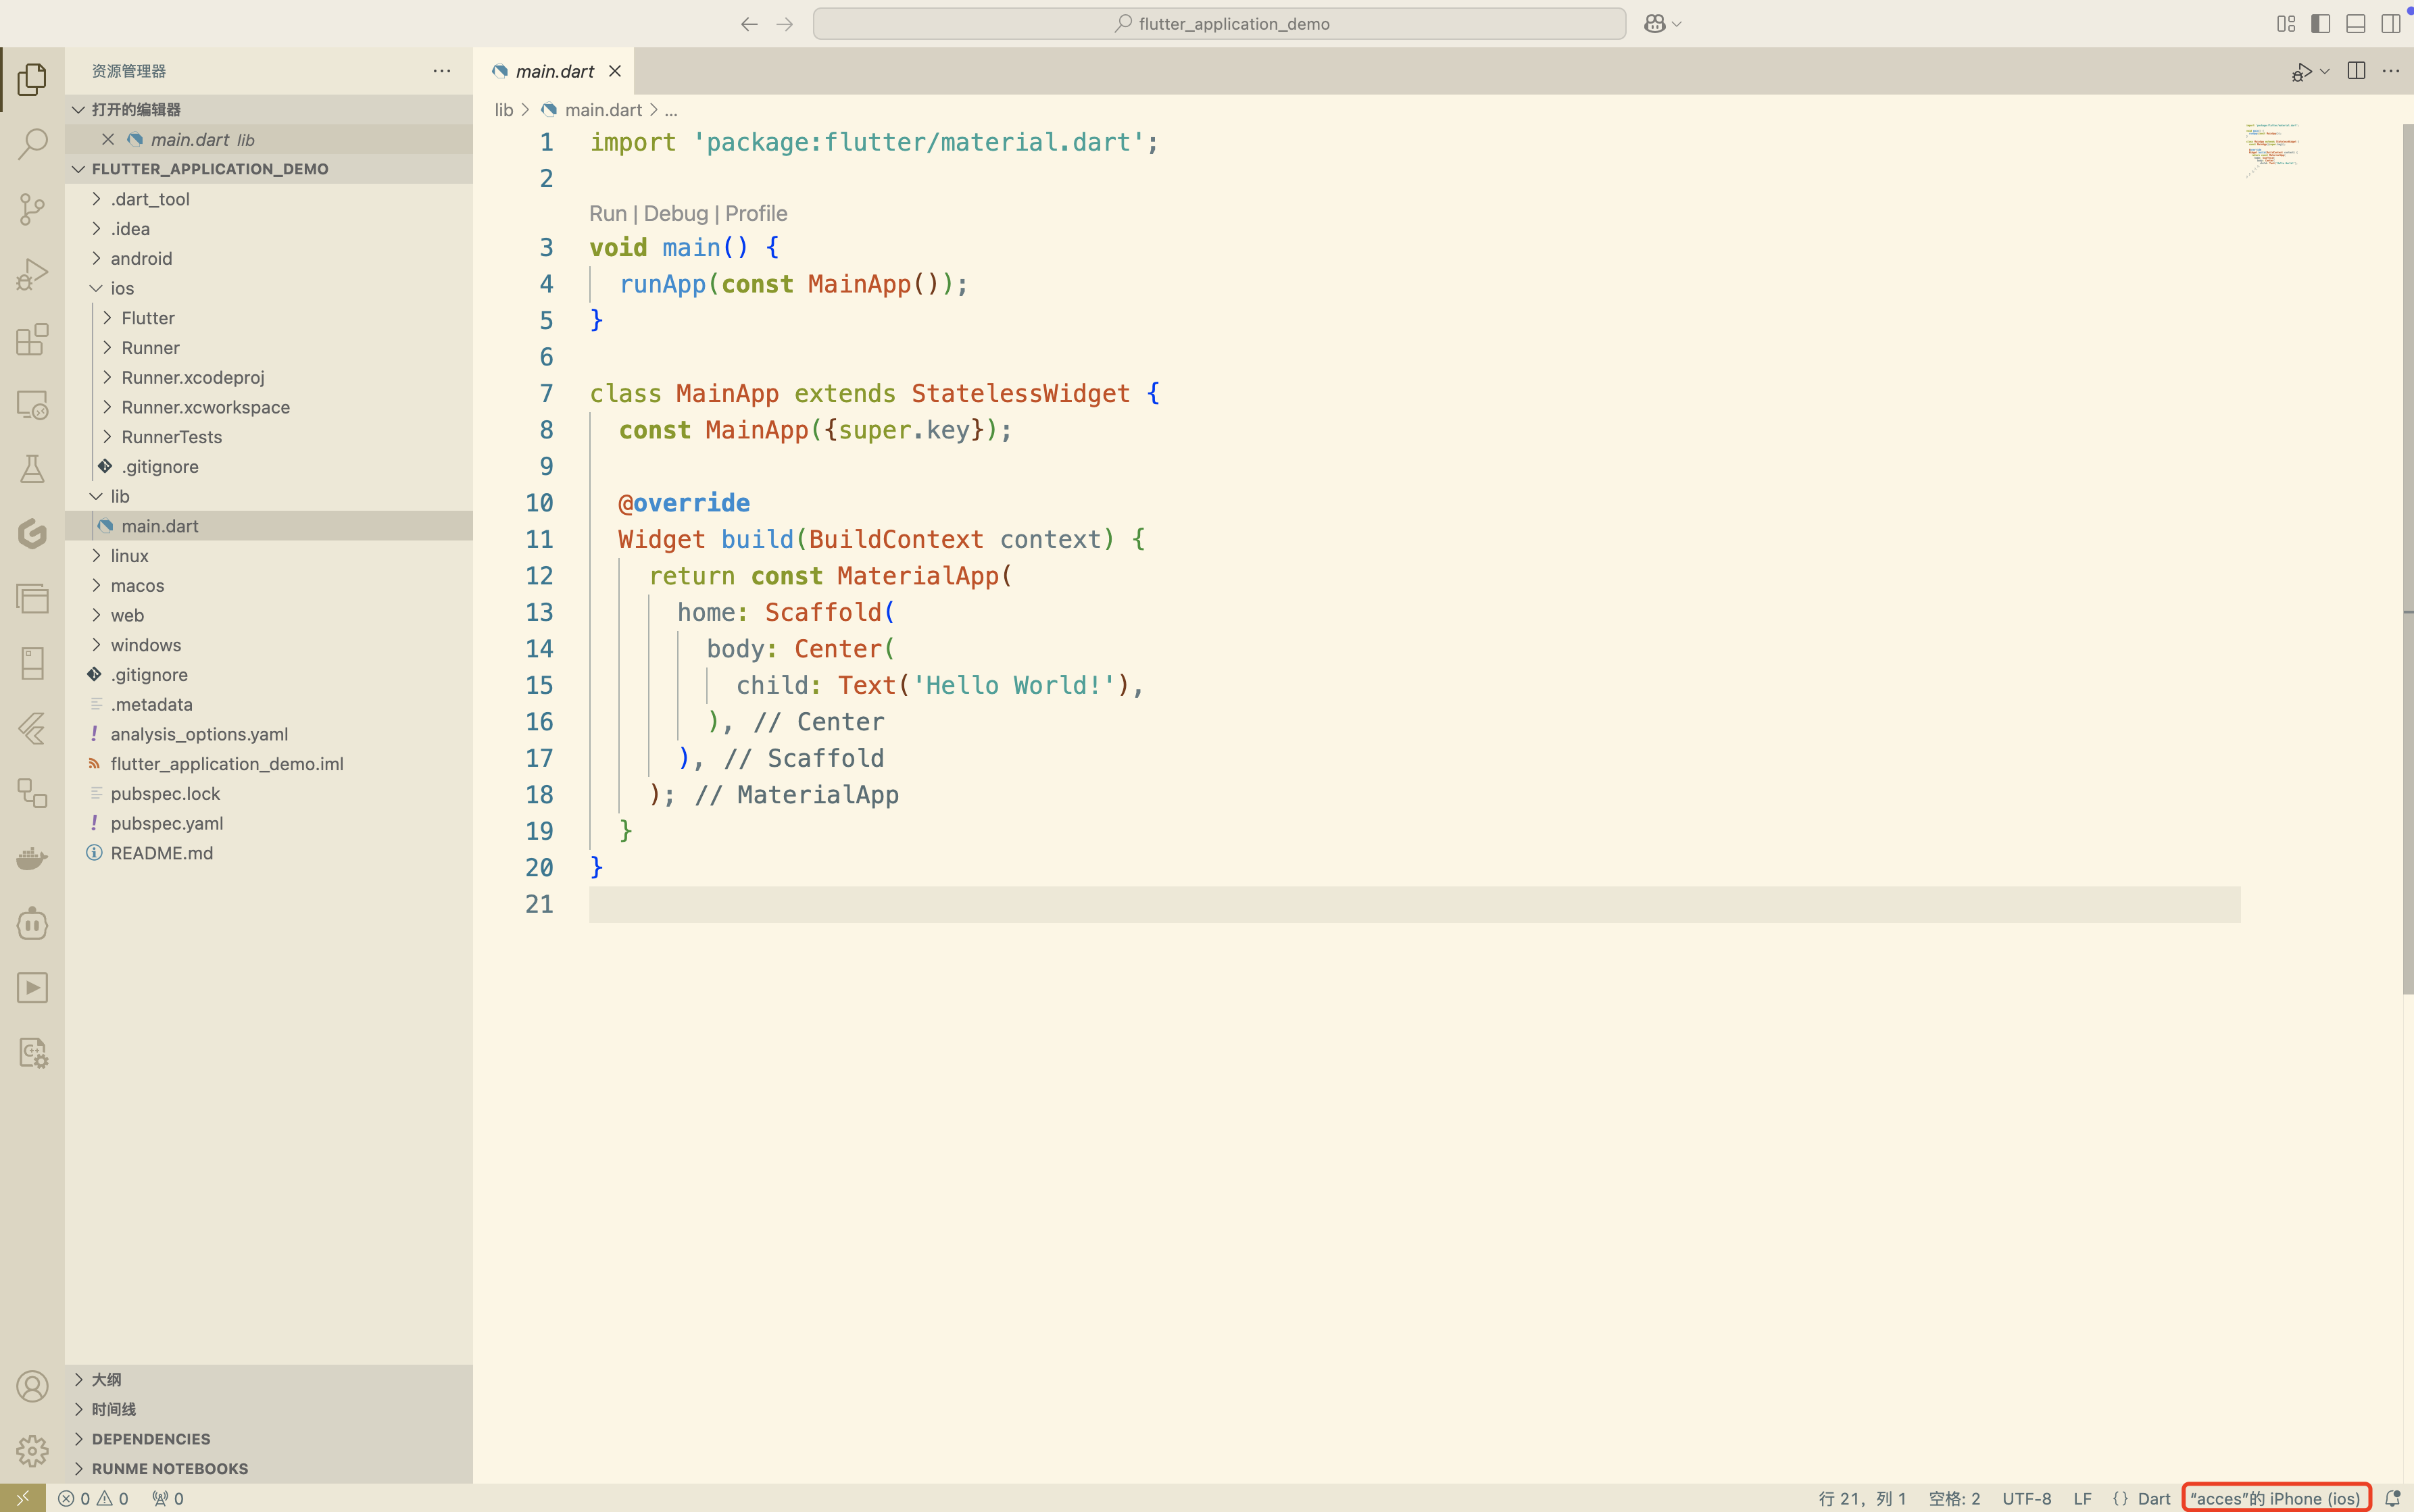Image resolution: width=2414 pixels, height=1512 pixels.
Task: Click the code minimap preview
Action: (2271, 150)
